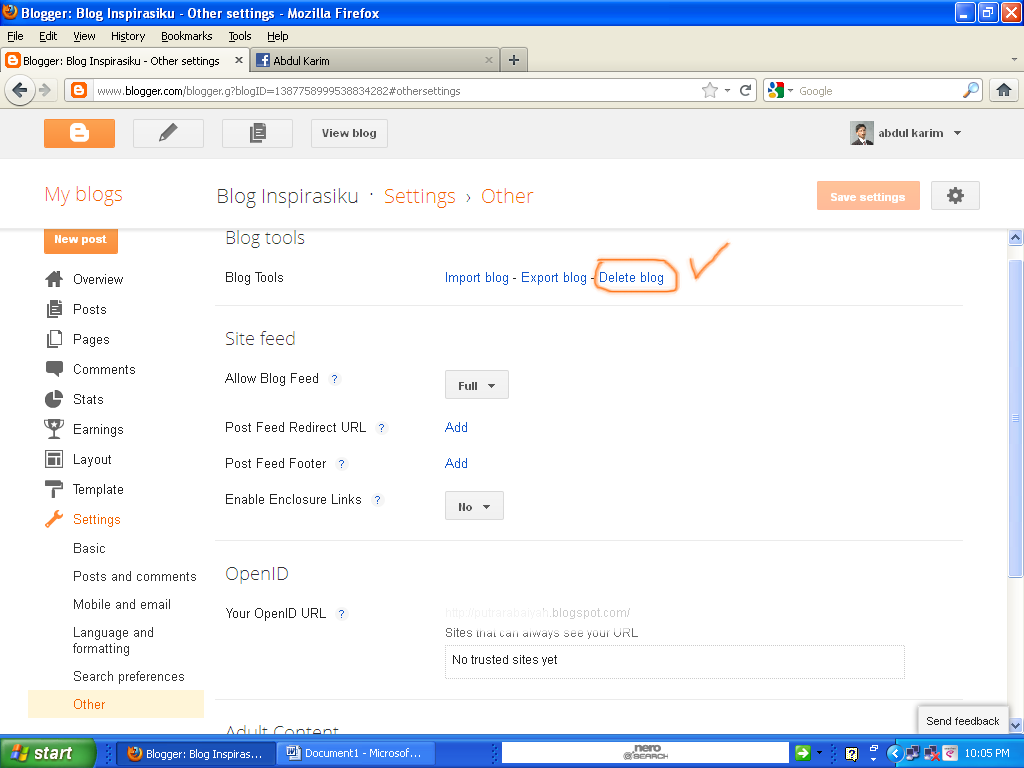Screen dimensions: 1024x768
Task: Click the browser forward arrow button
Action: pos(45,90)
